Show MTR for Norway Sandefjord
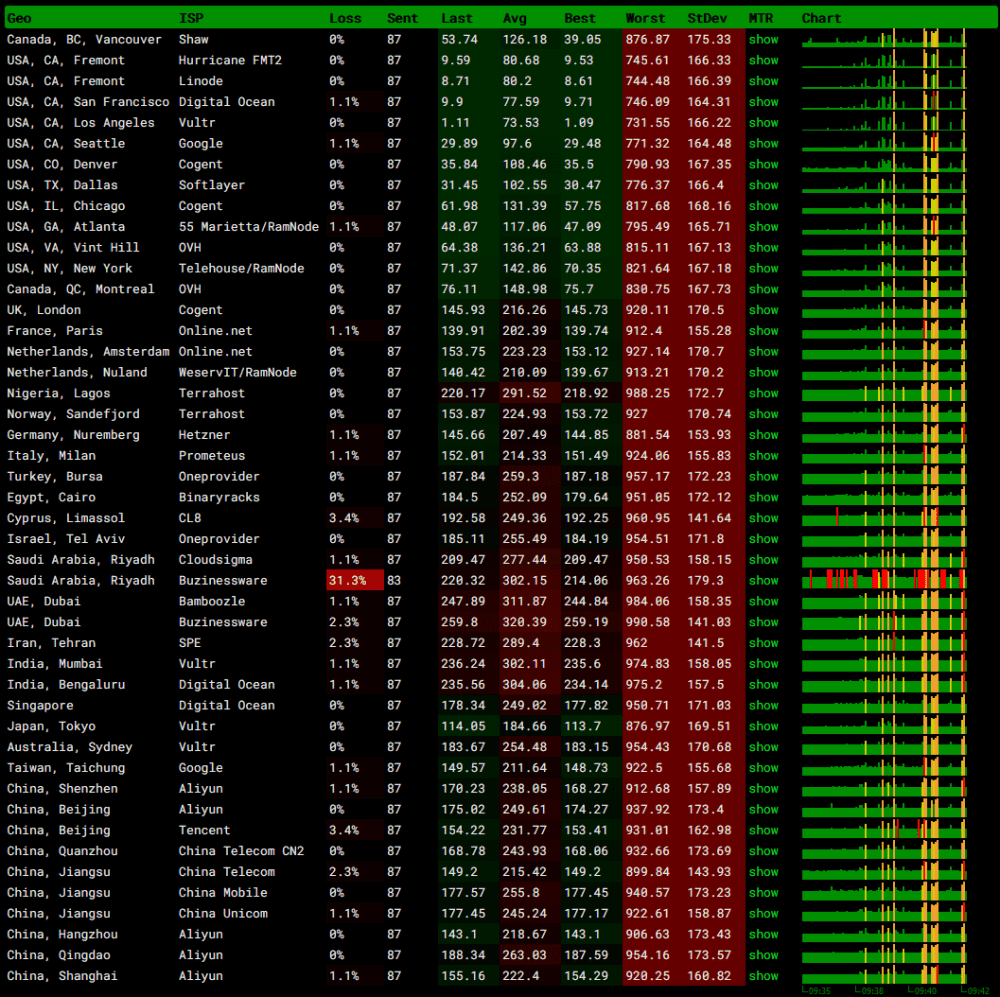The height and width of the screenshot is (997, 1000). point(763,414)
